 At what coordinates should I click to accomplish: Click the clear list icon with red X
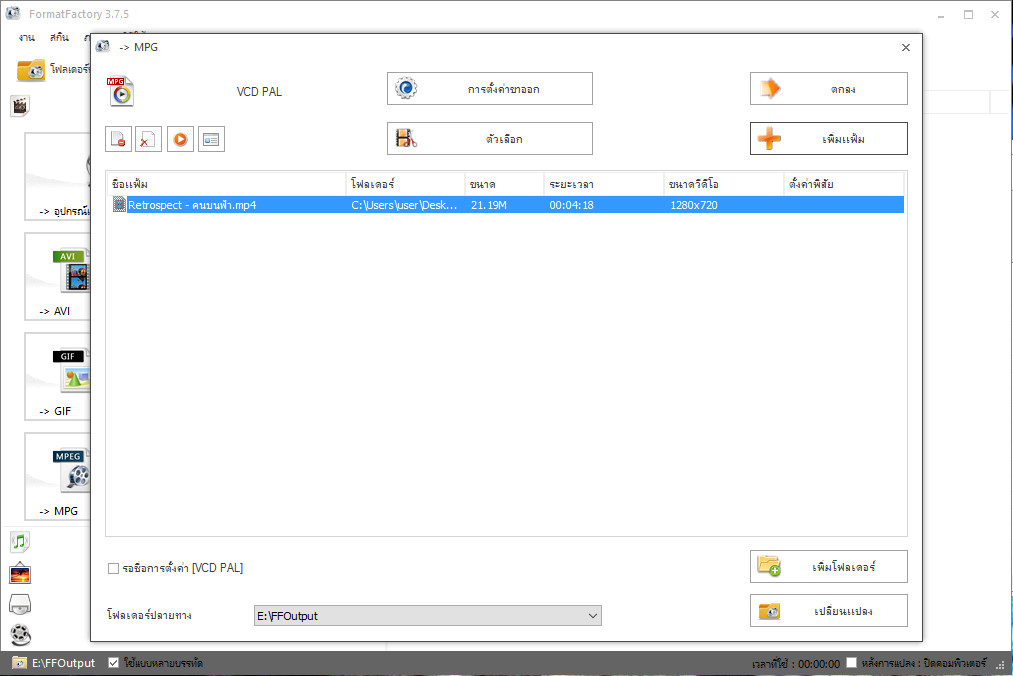click(149, 139)
